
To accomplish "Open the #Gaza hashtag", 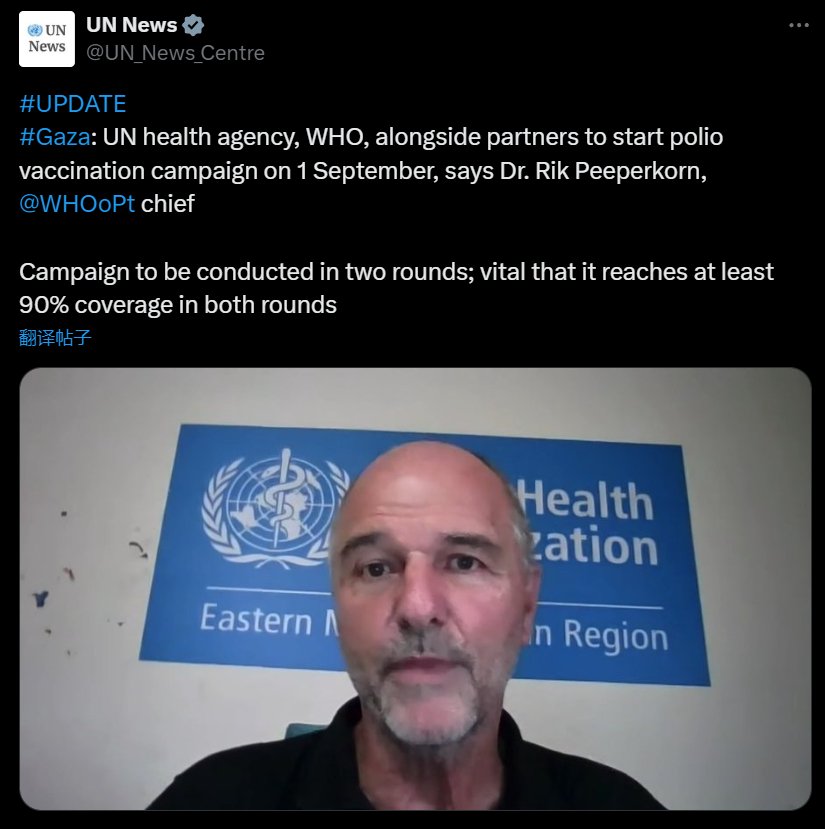I will 54,137.
